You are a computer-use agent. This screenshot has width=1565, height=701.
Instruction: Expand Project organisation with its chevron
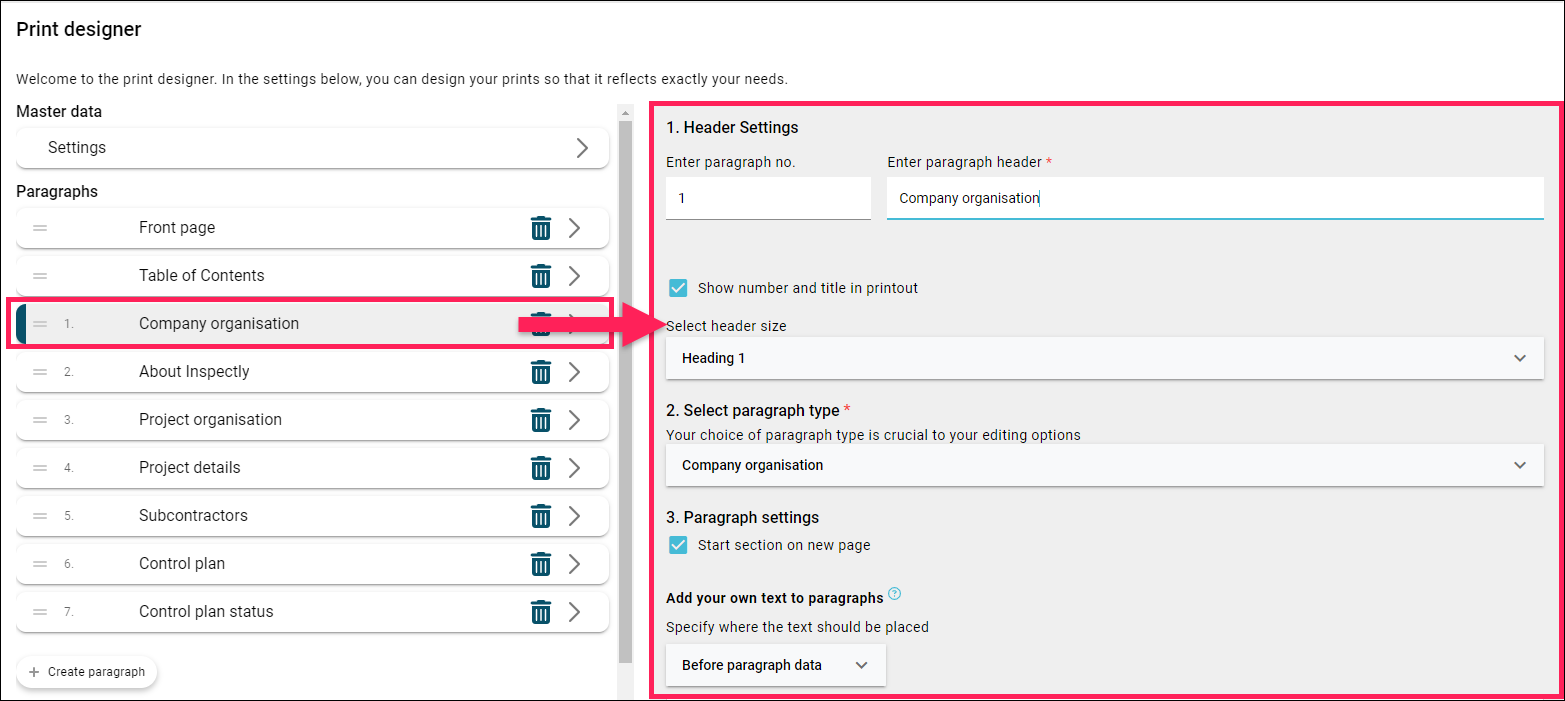(575, 420)
